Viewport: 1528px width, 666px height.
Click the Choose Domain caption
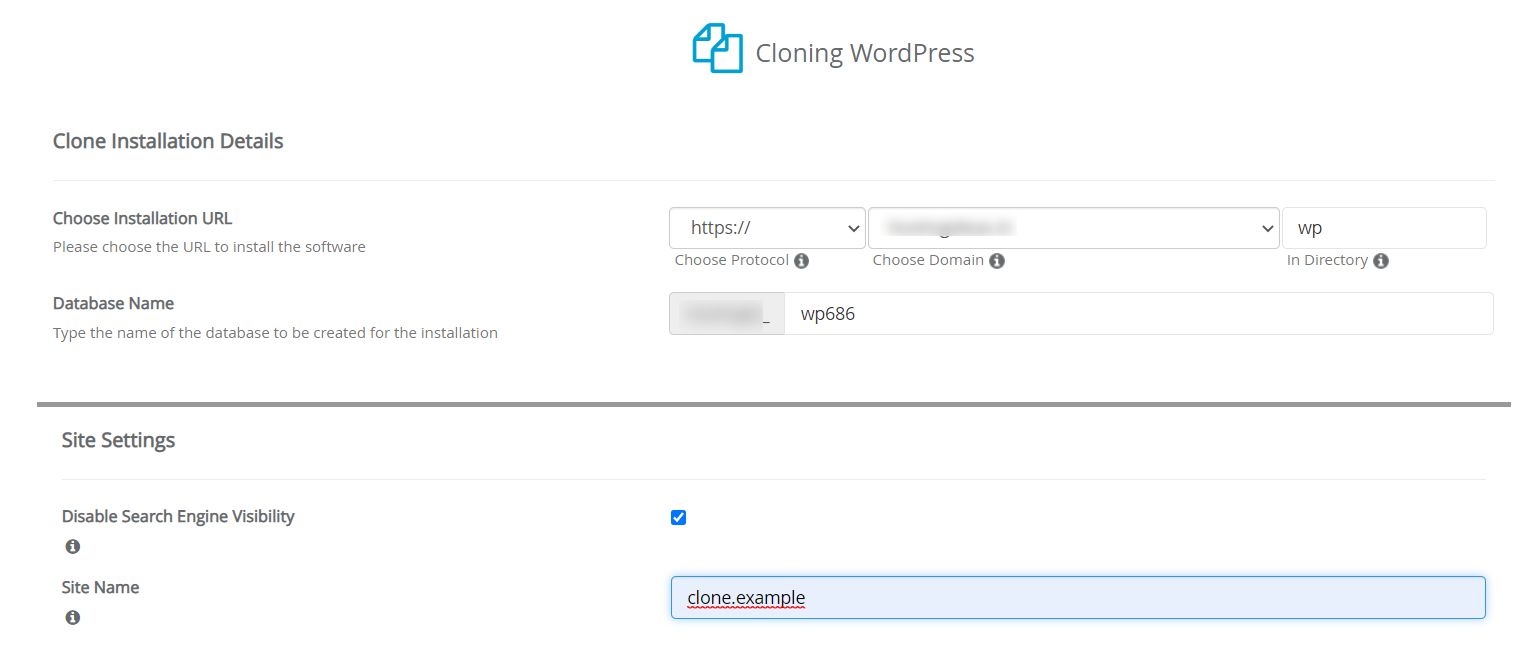(929, 260)
